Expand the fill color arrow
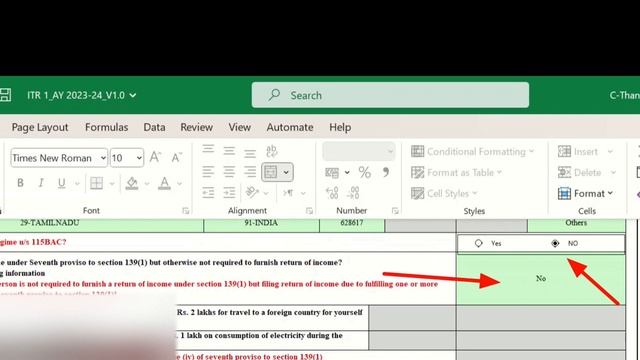This screenshot has width=640, height=360. point(147,184)
